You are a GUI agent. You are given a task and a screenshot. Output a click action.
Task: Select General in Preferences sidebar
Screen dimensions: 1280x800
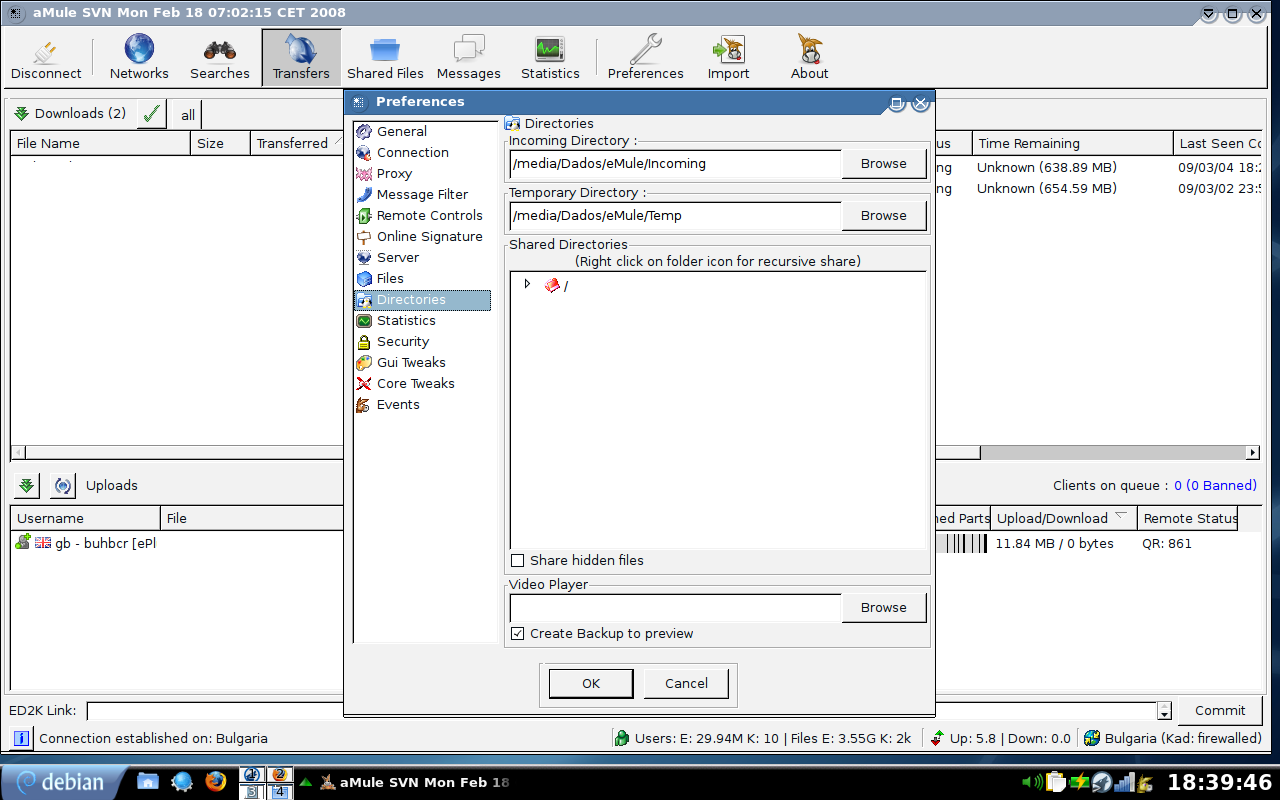402,131
